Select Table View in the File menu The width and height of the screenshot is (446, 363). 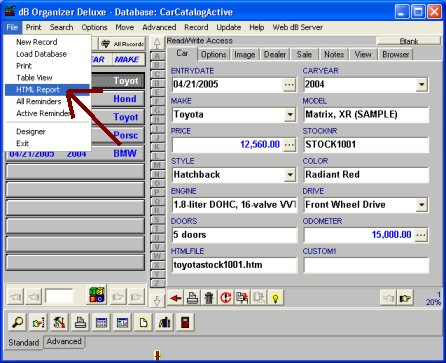click(x=47, y=78)
